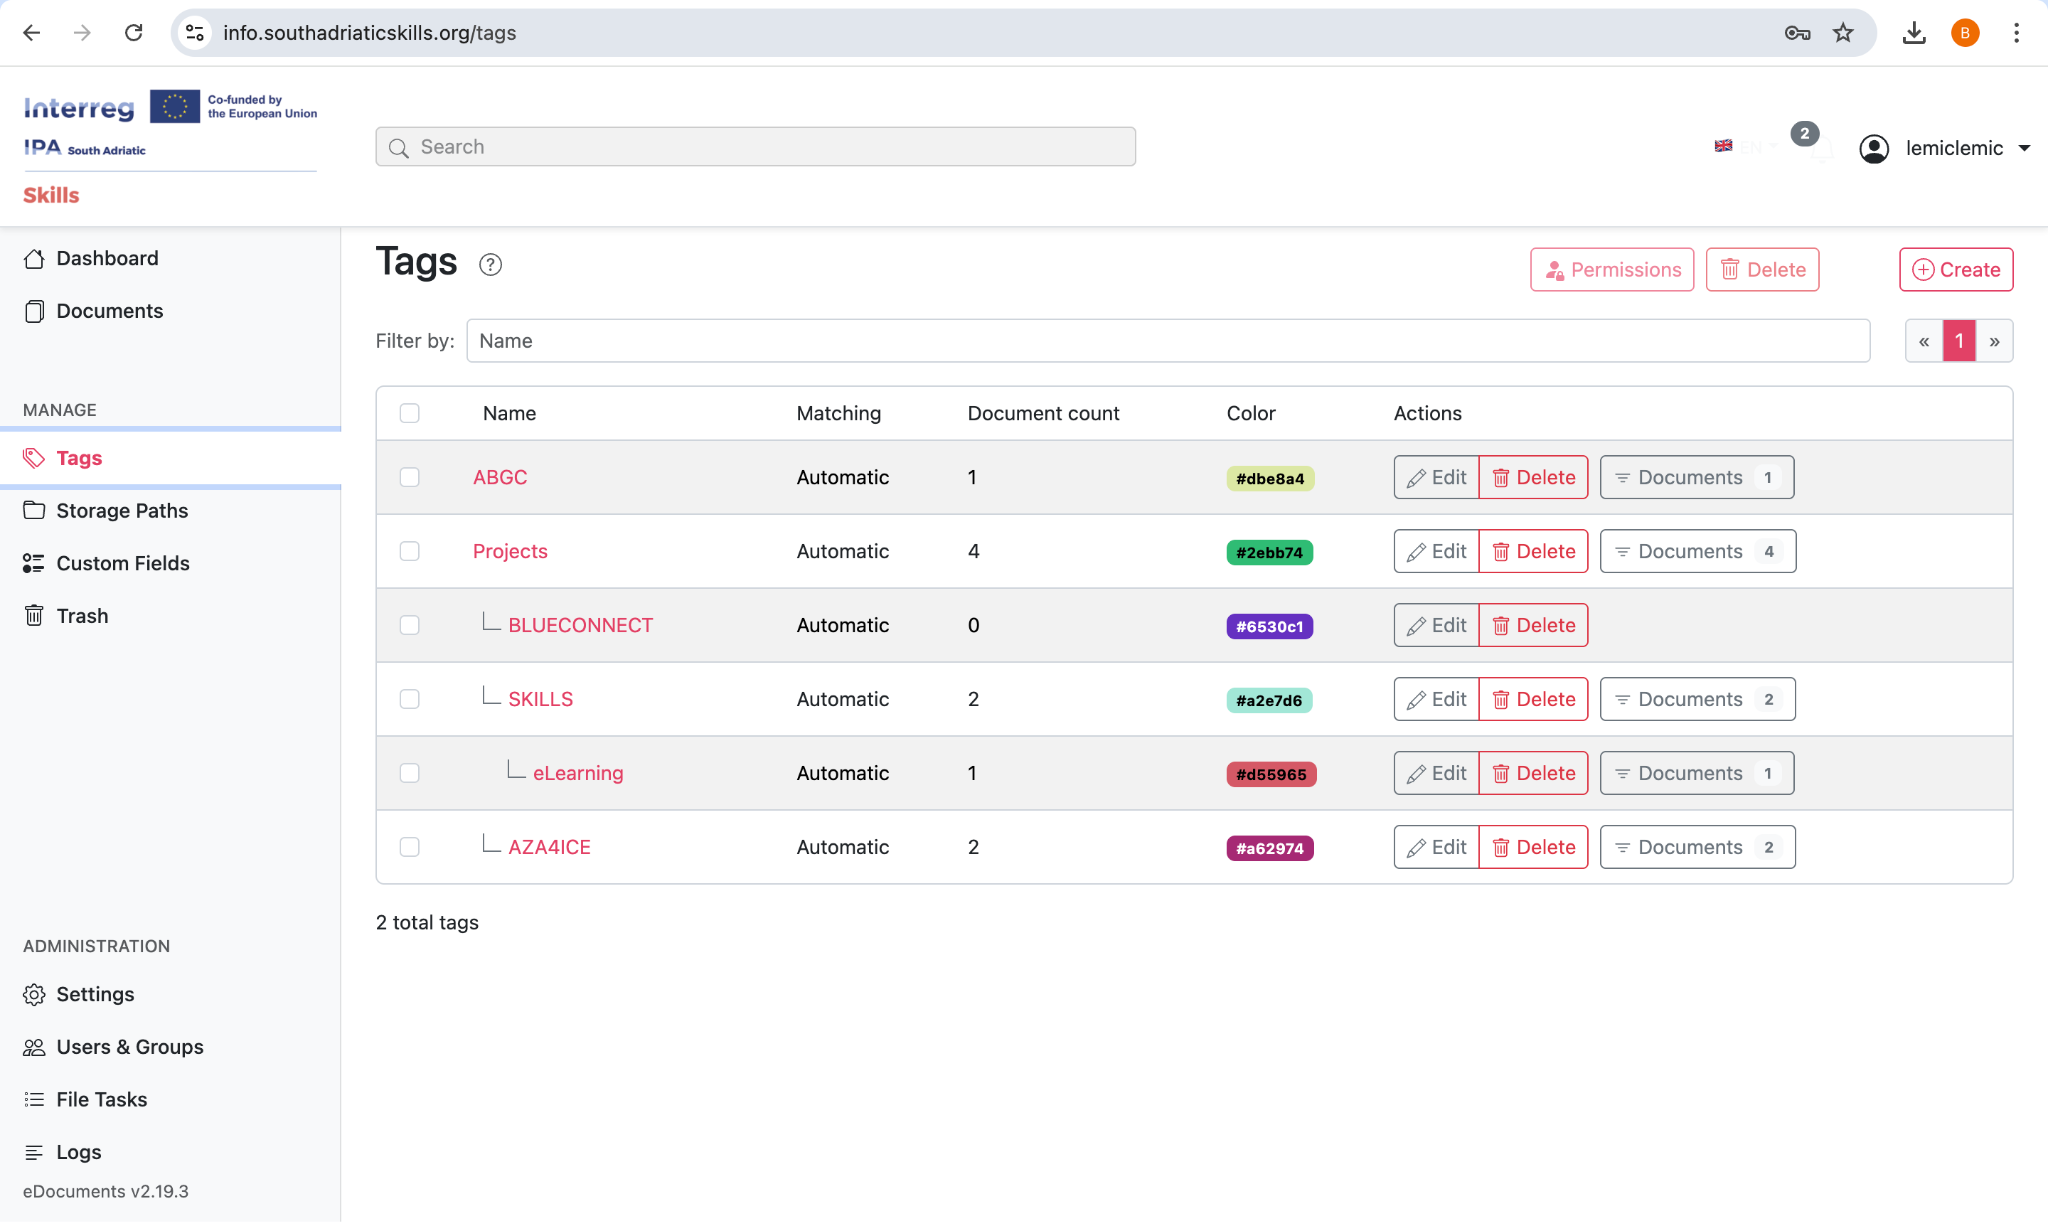
Task: Open the EN language selector
Action: click(x=1745, y=147)
